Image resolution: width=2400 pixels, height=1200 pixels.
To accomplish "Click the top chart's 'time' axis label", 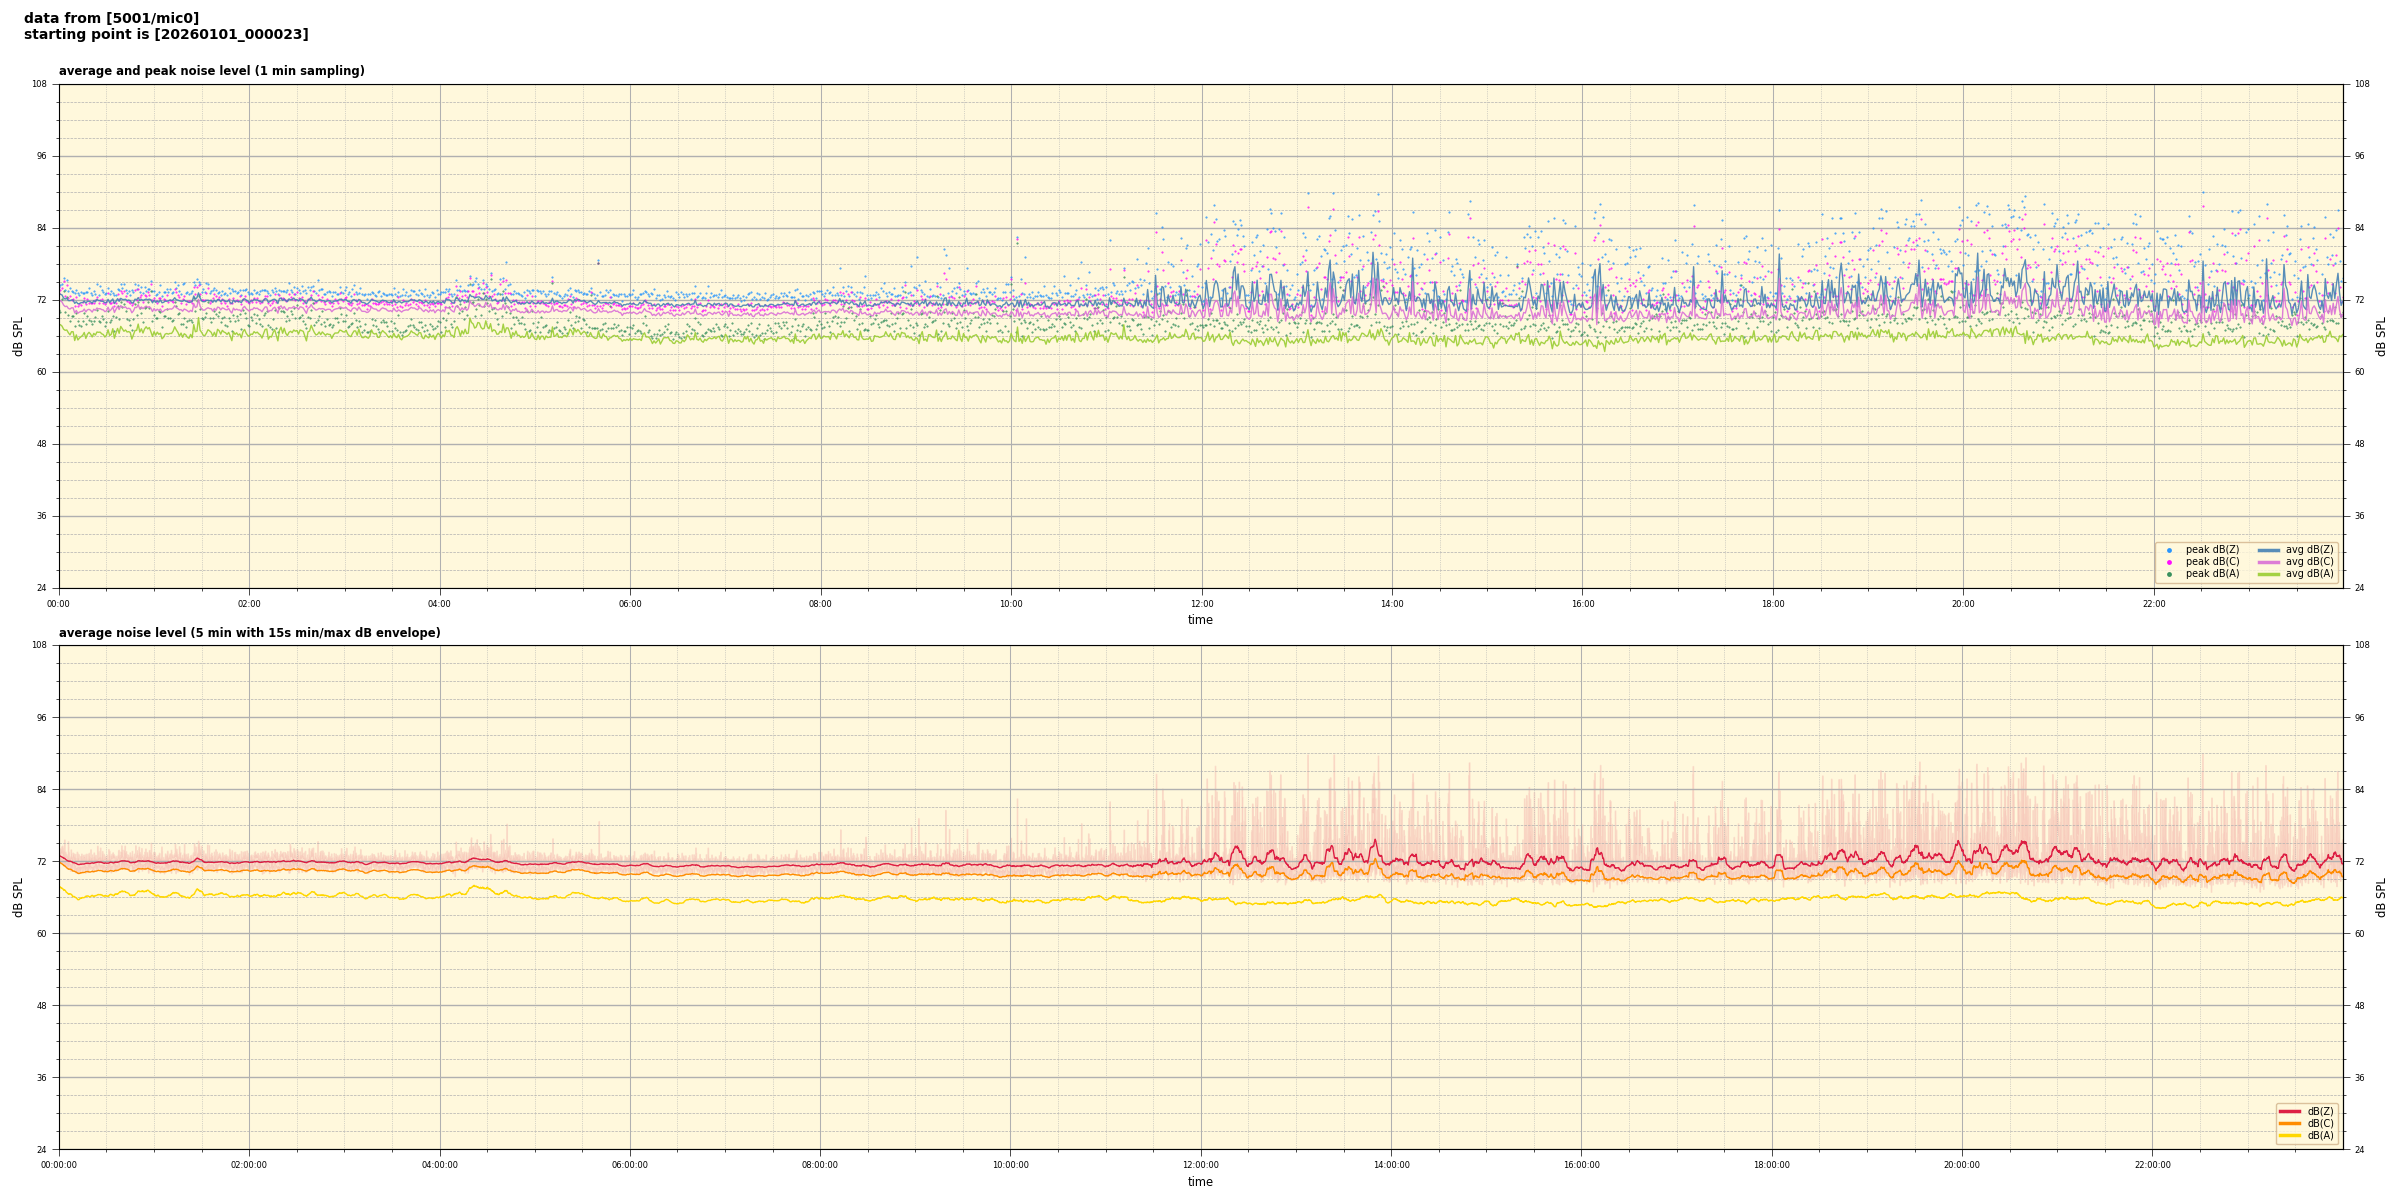I will (1200, 620).
